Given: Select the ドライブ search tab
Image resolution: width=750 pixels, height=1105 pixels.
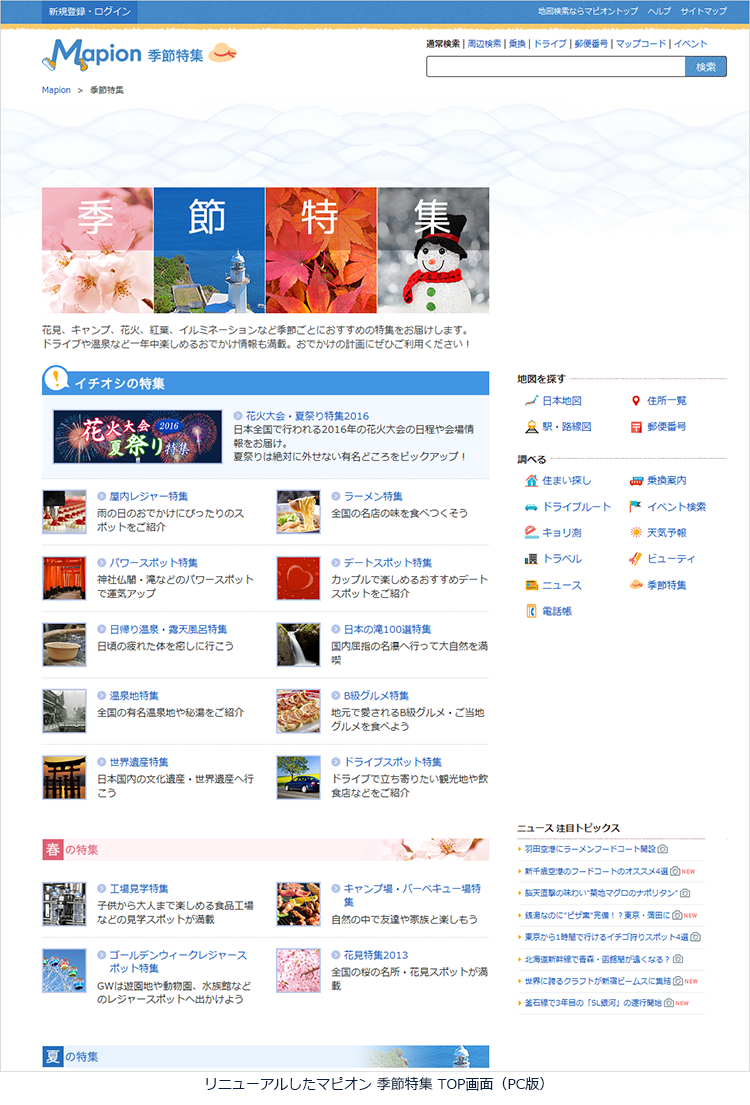Looking at the screenshot, I should [550, 44].
